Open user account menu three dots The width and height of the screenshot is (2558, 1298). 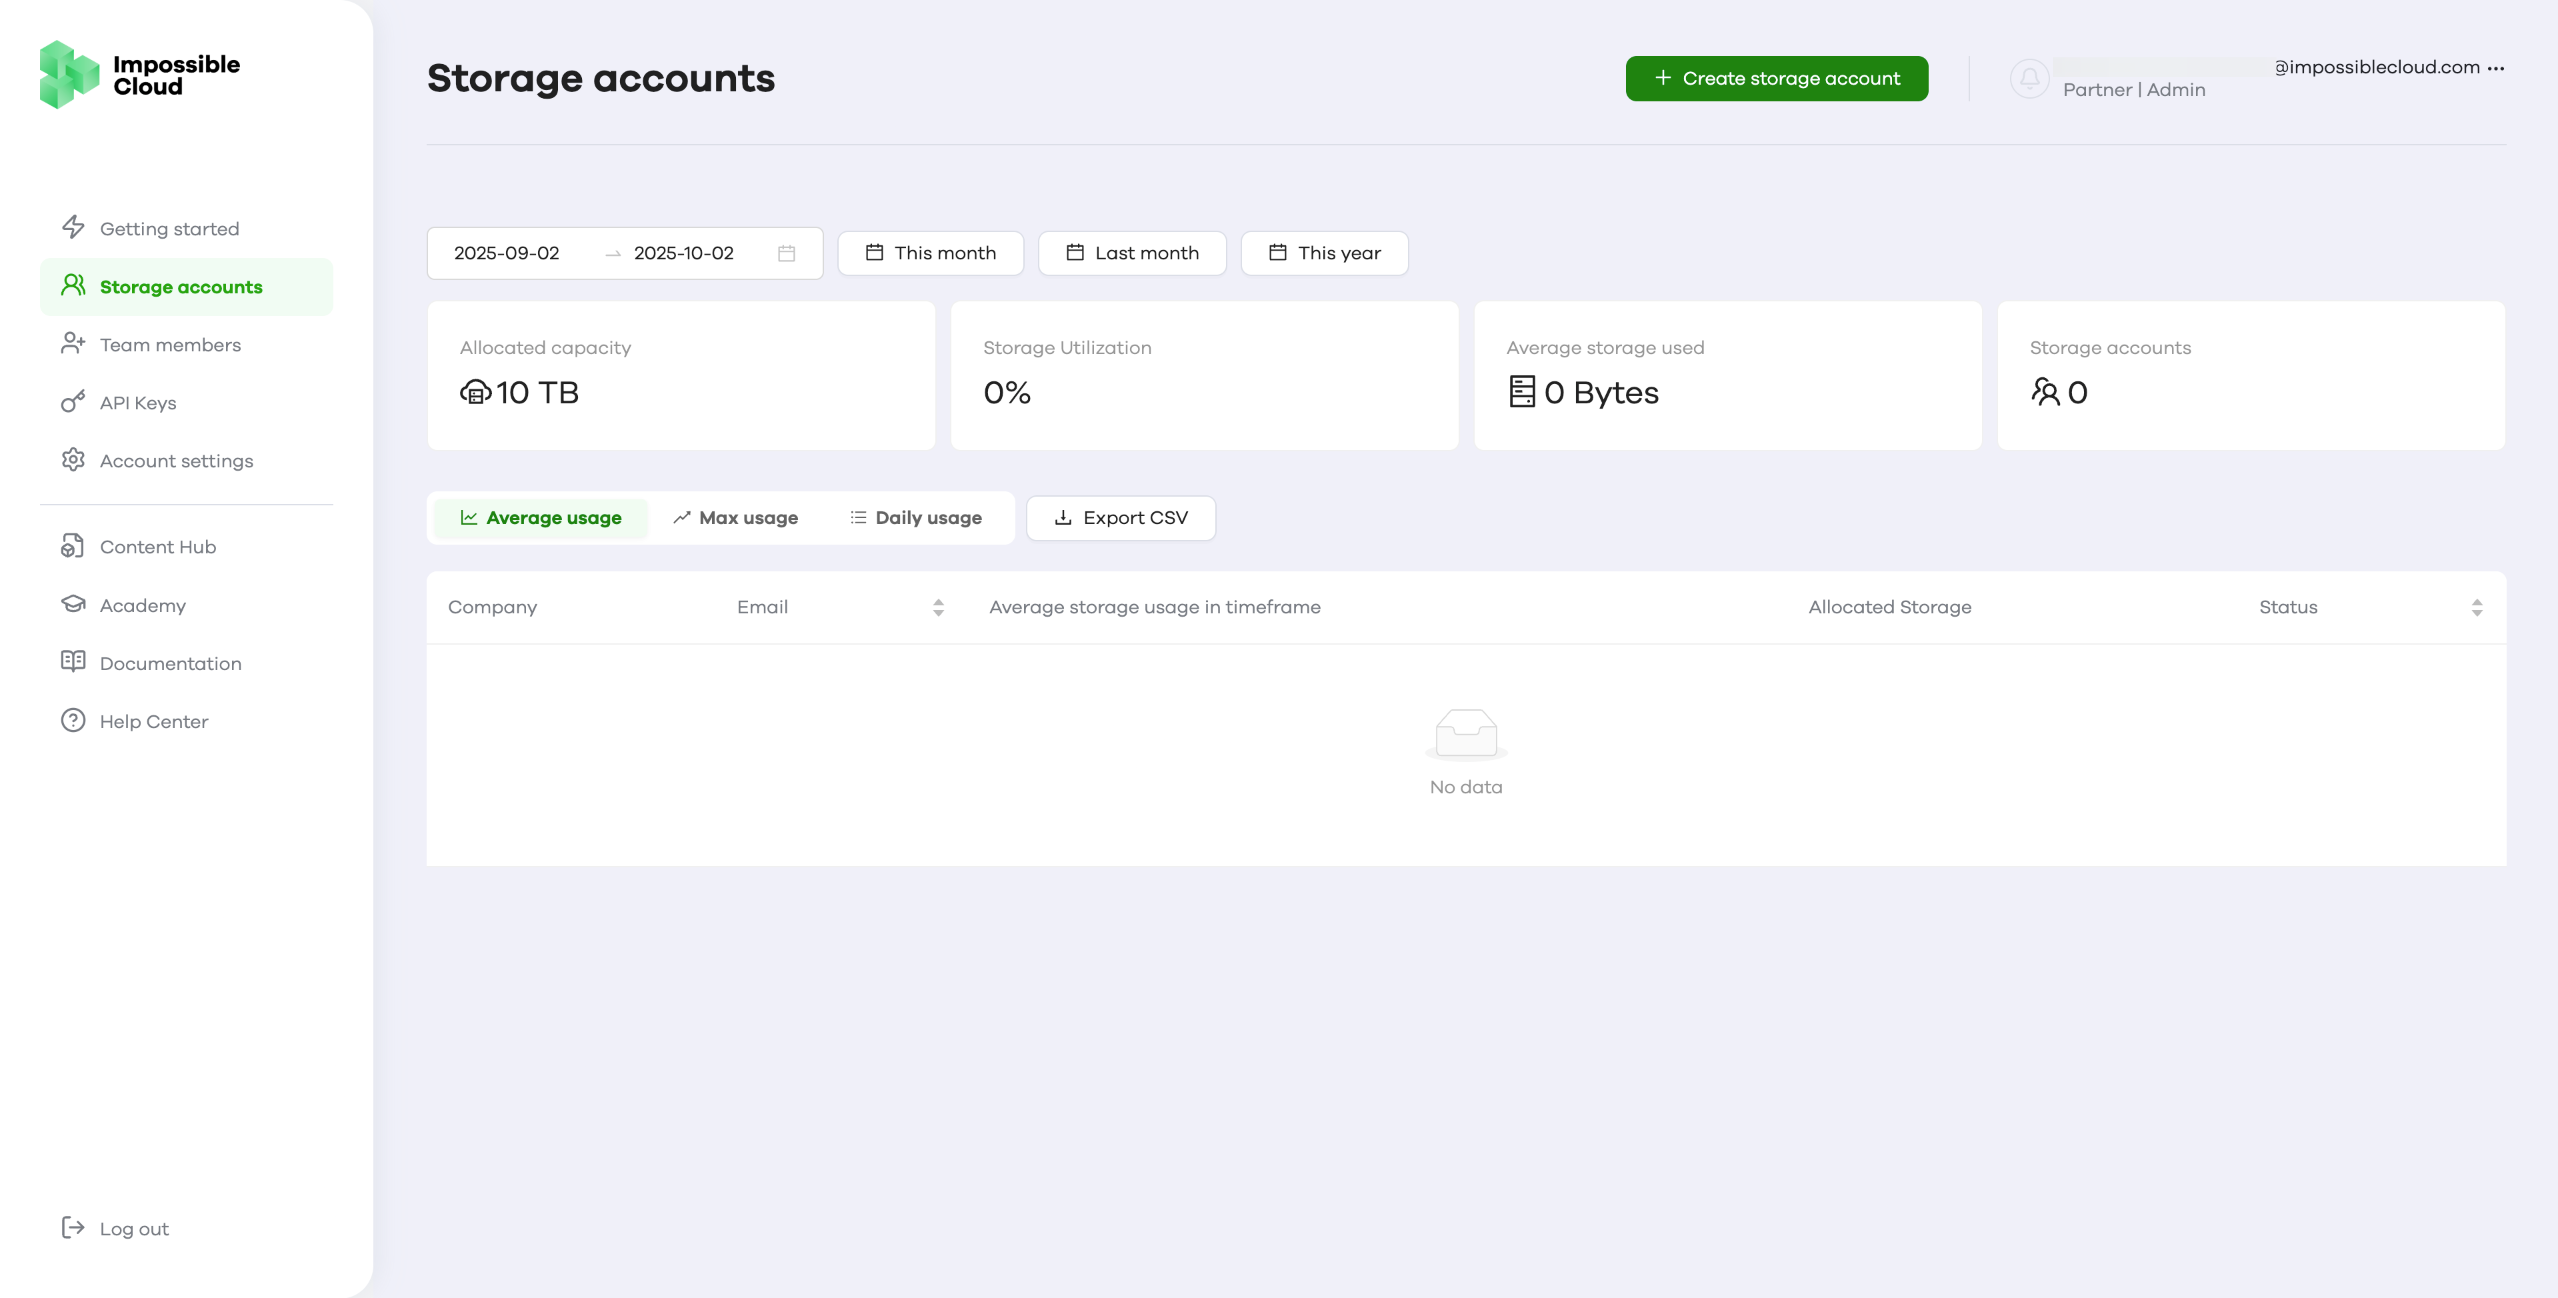coord(2496,68)
